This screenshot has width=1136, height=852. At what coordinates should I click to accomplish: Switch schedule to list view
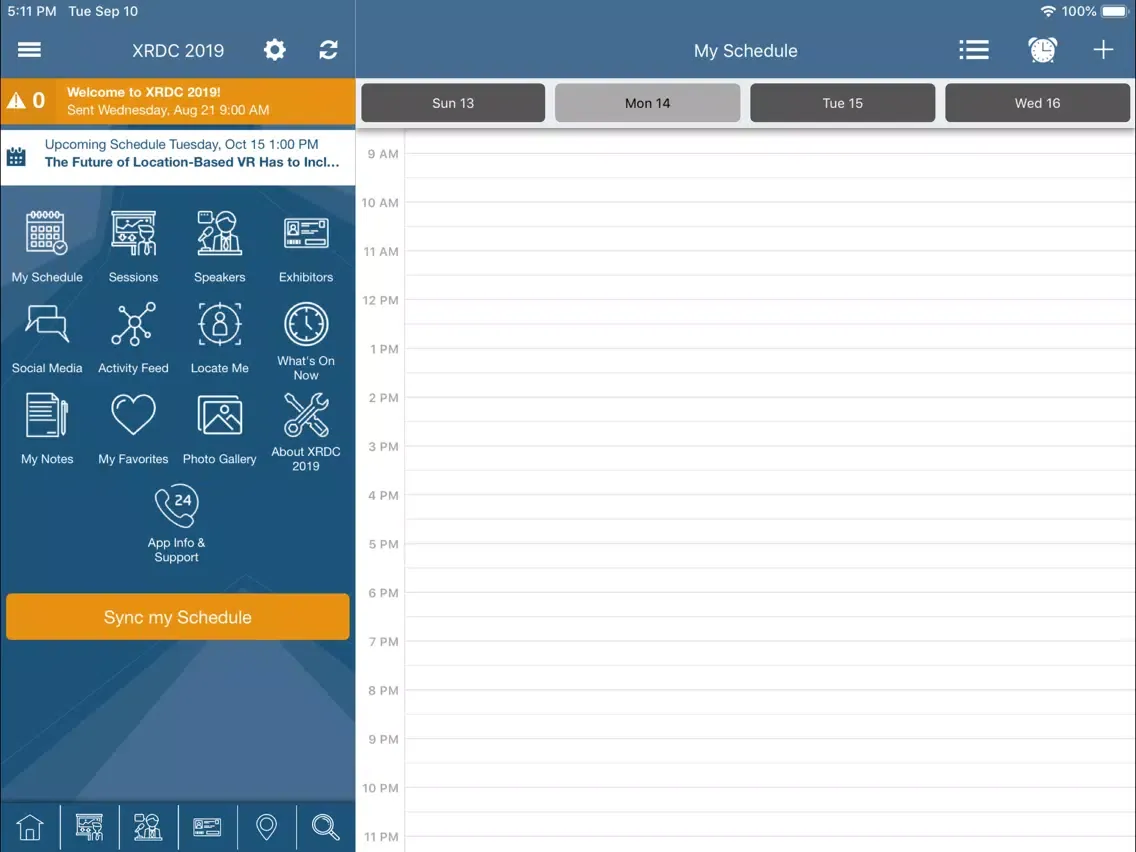tap(974, 50)
